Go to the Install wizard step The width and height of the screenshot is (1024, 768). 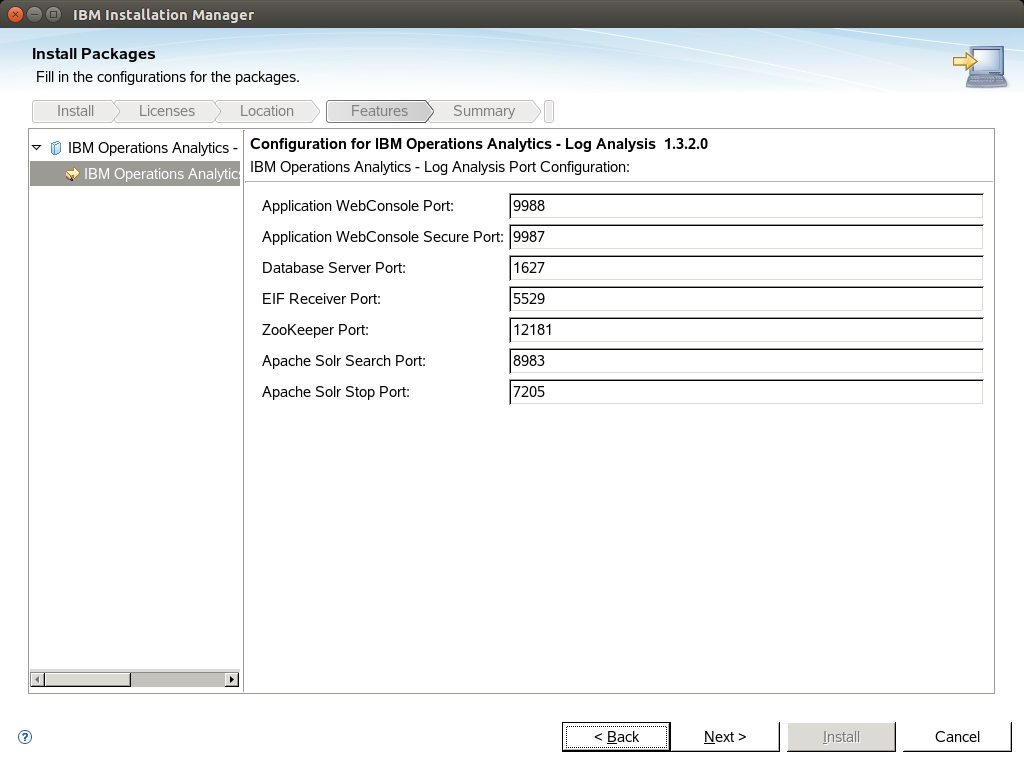tap(75, 111)
